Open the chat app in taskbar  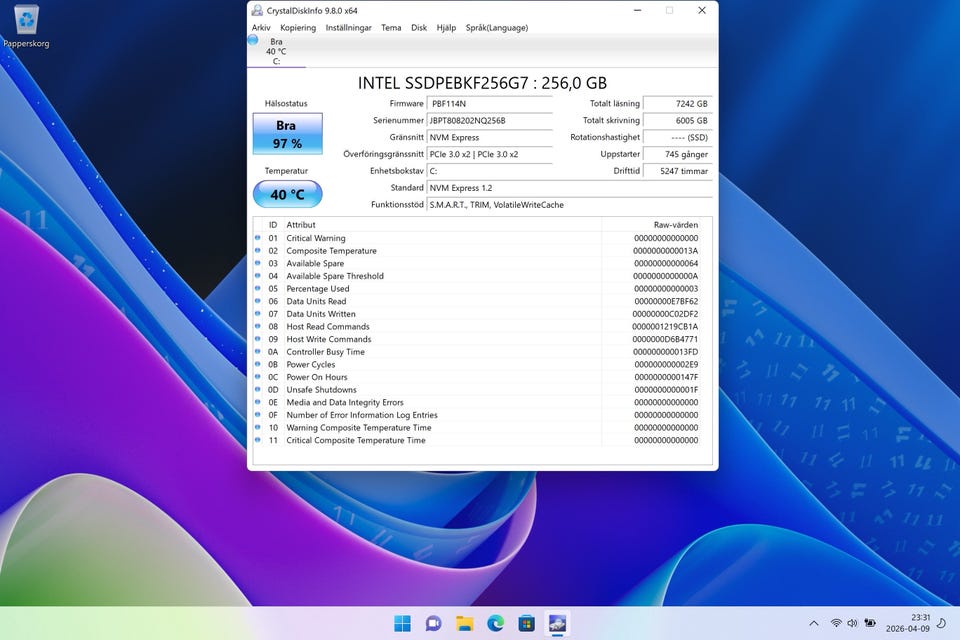pyautogui.click(x=433, y=623)
